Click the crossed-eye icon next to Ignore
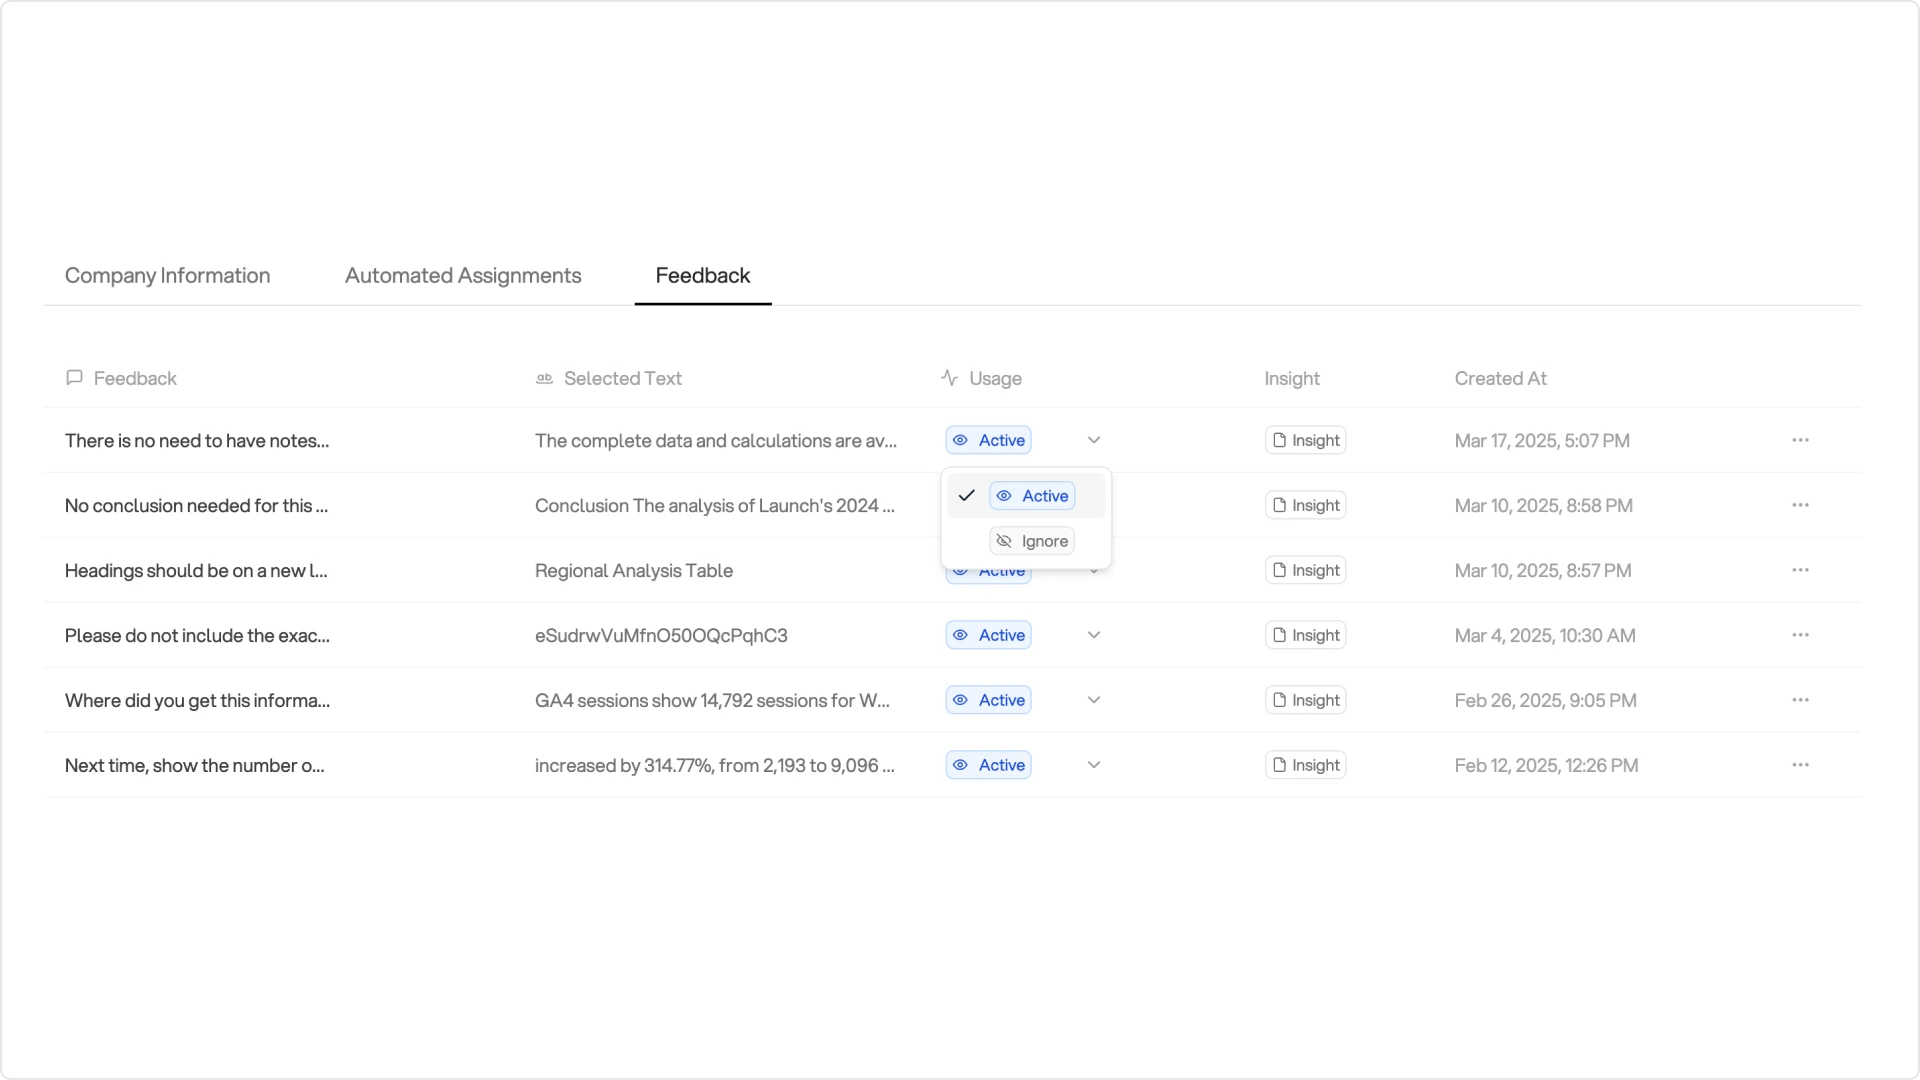This screenshot has width=1920, height=1080. (x=1004, y=541)
